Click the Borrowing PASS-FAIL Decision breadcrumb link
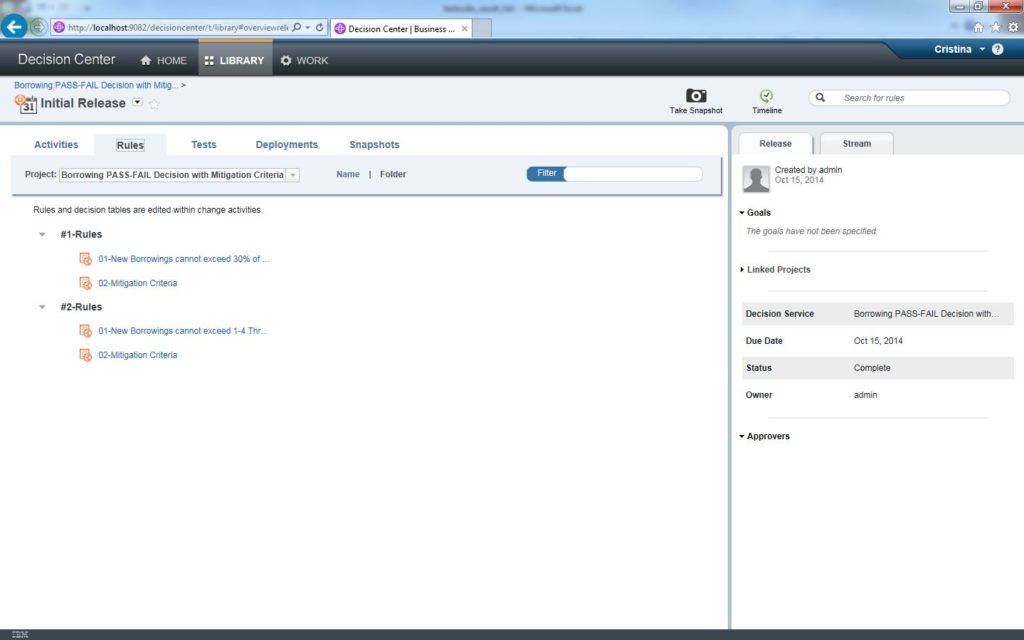 click(96, 86)
